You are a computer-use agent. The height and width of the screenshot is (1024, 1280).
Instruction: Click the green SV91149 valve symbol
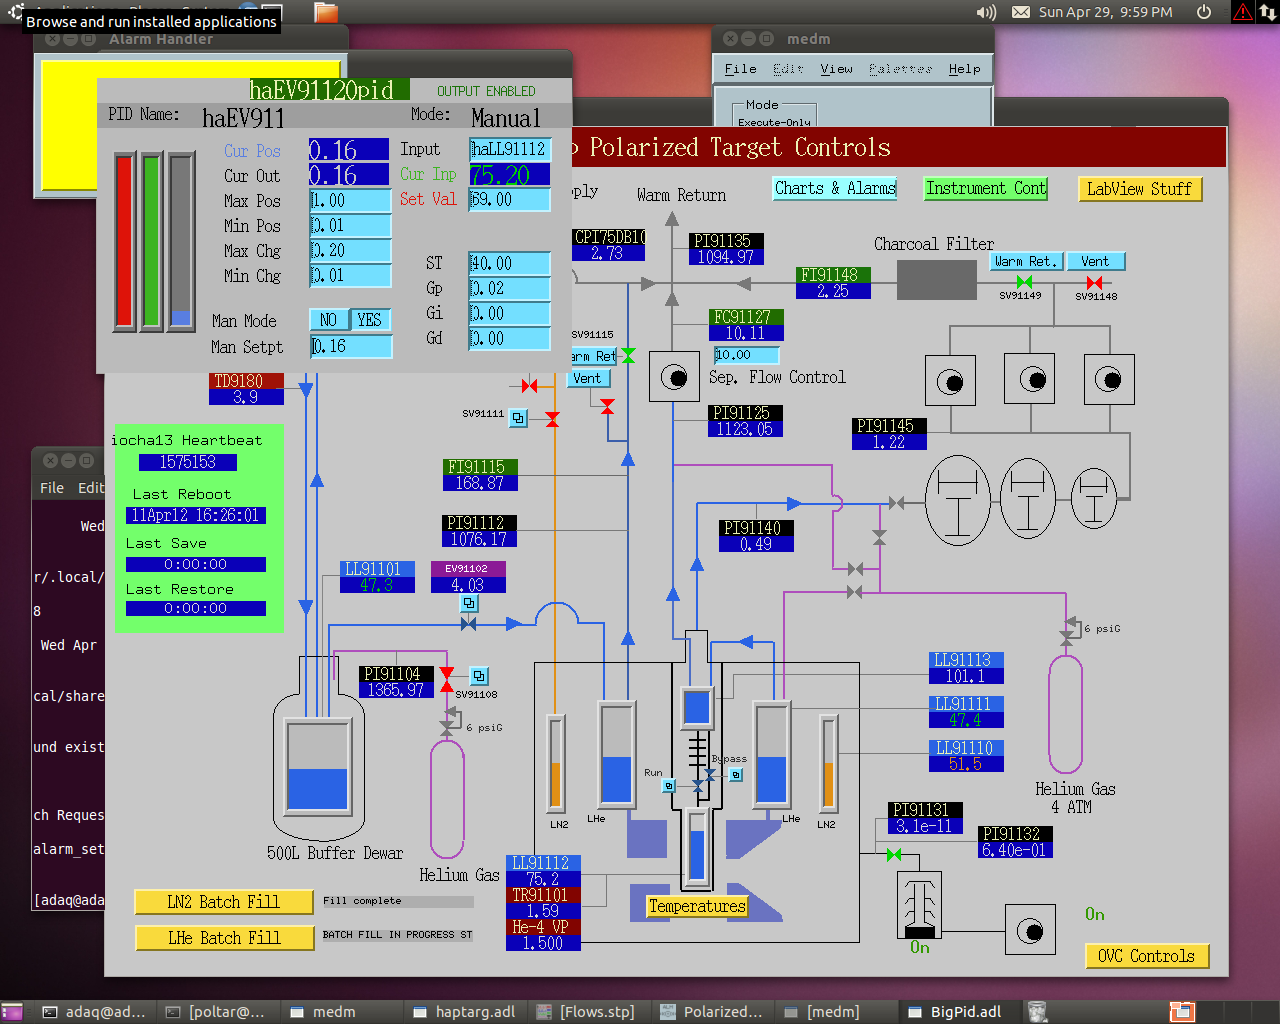coord(1024,282)
